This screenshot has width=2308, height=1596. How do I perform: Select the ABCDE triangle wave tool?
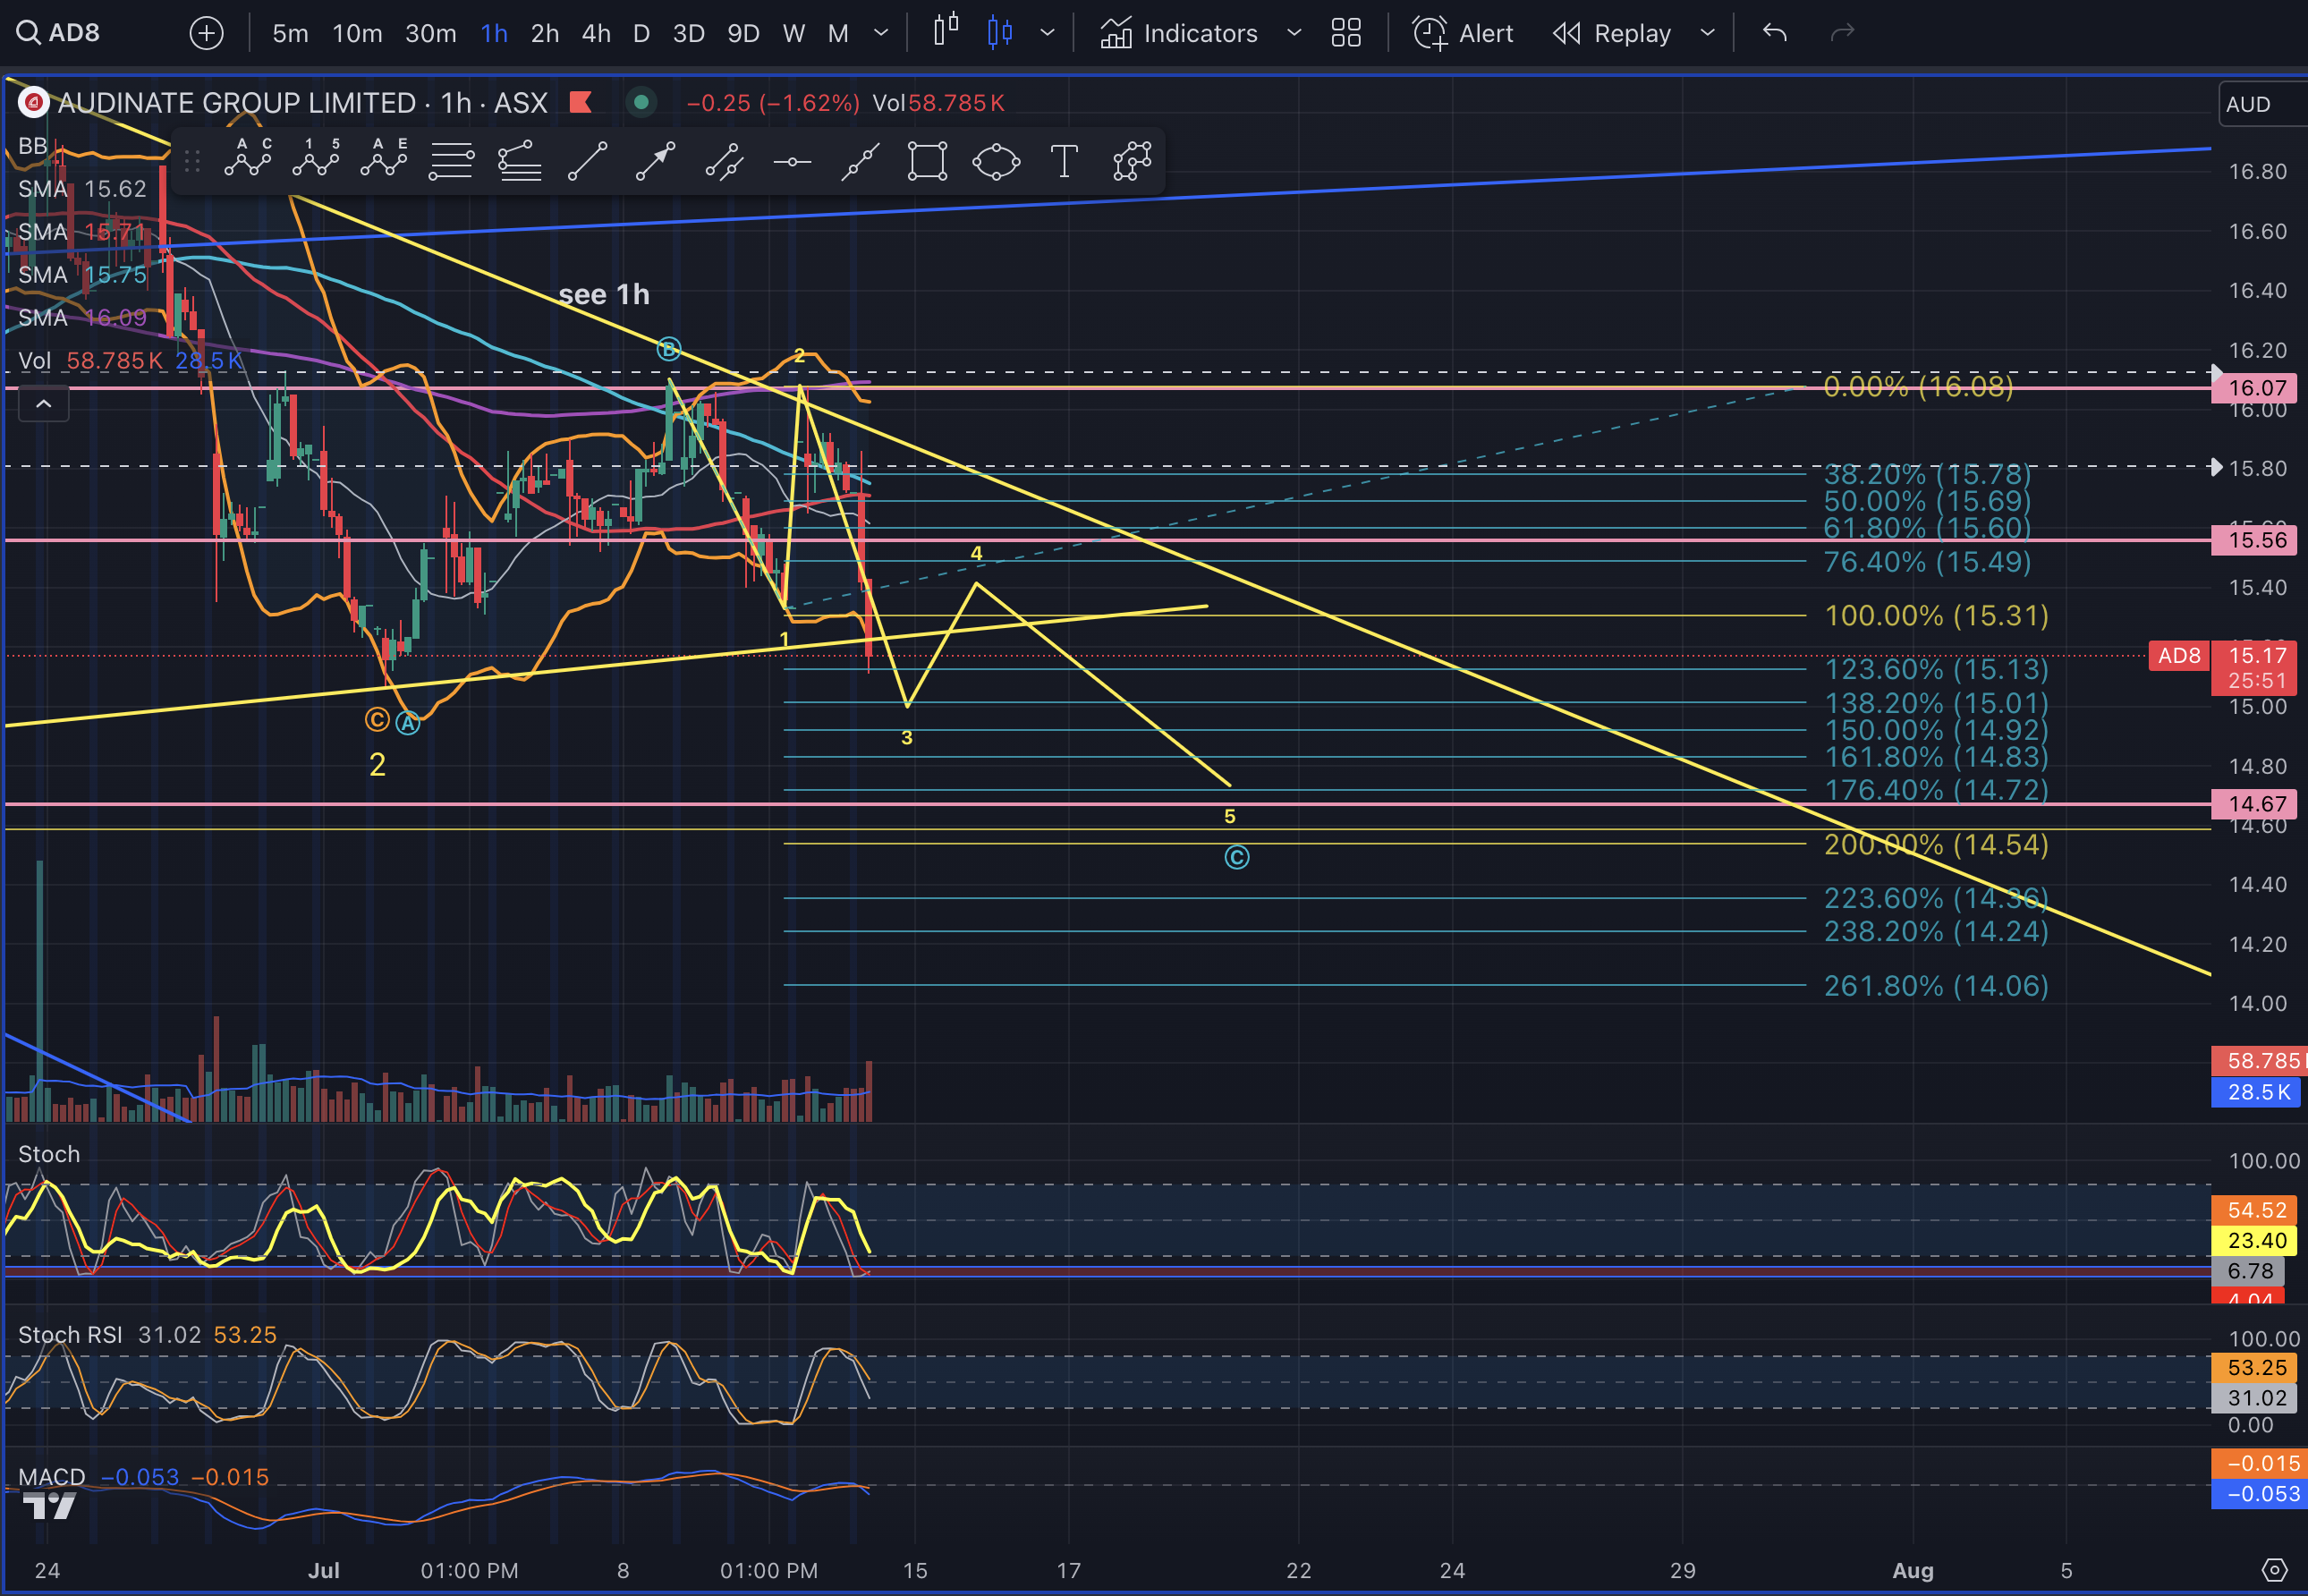point(384,159)
